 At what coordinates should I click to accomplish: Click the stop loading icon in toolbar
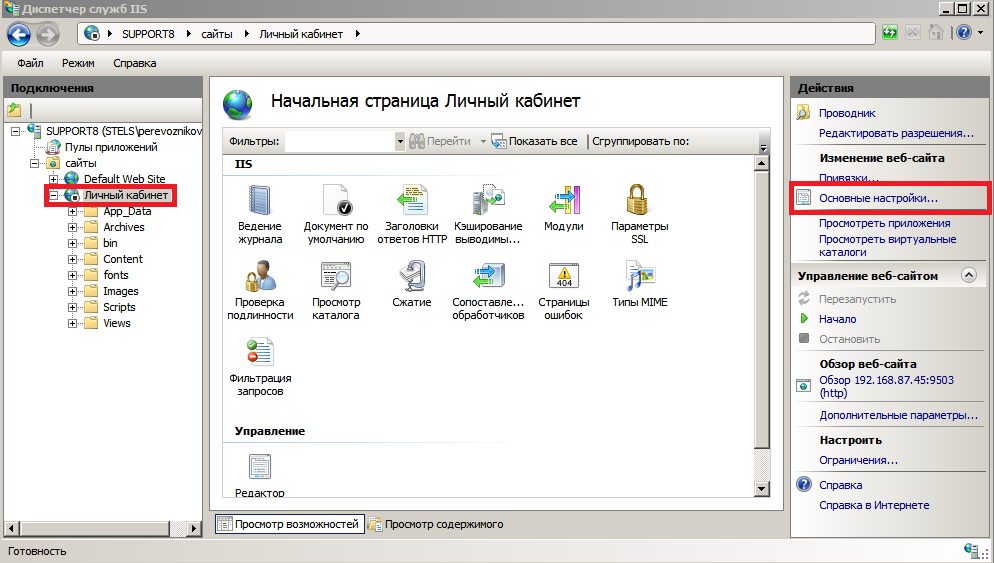(913, 32)
